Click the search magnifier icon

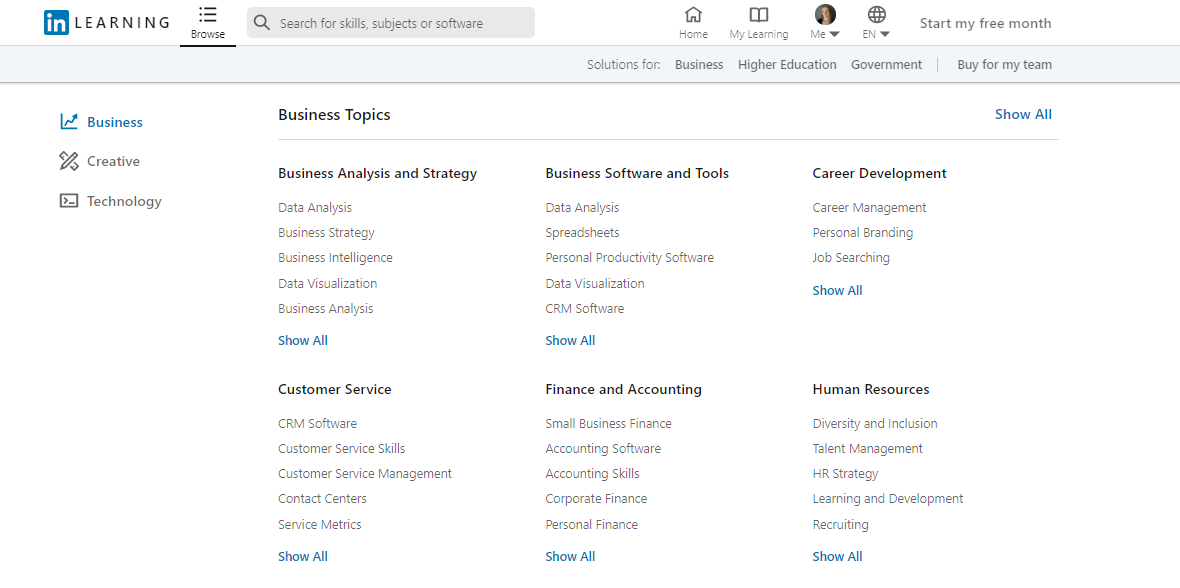[262, 23]
